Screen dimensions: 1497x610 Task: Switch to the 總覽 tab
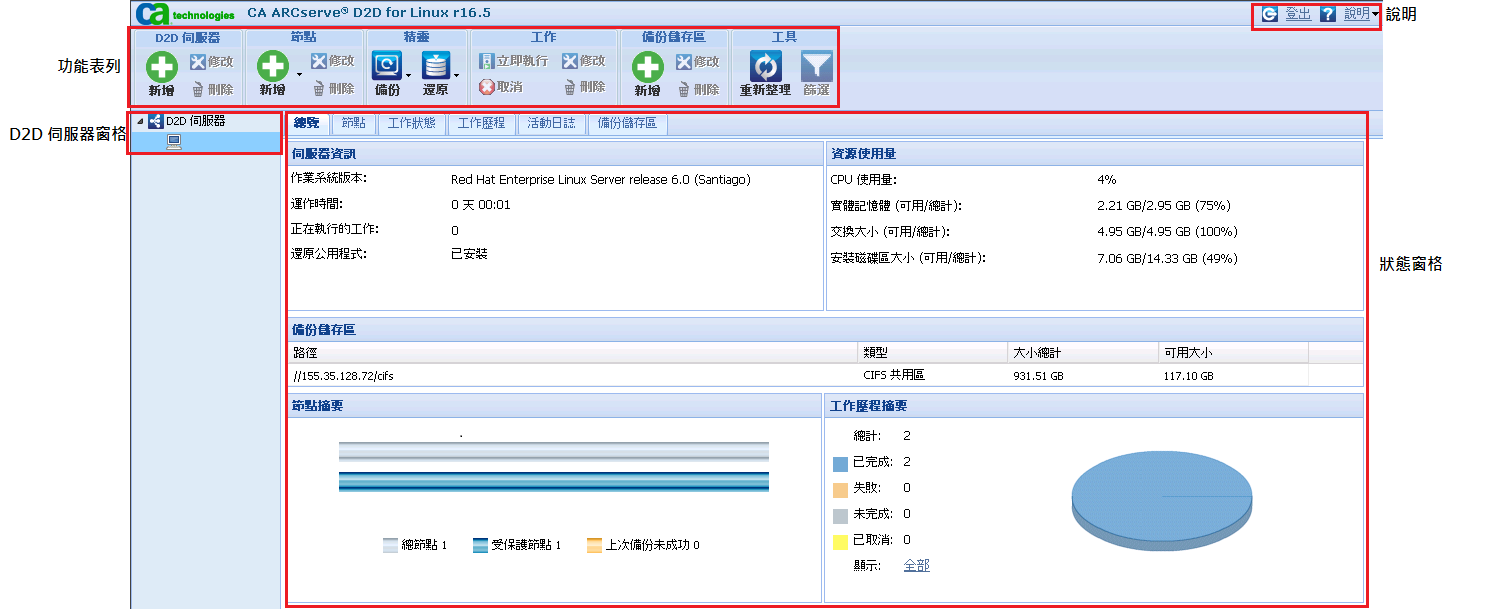pos(307,123)
